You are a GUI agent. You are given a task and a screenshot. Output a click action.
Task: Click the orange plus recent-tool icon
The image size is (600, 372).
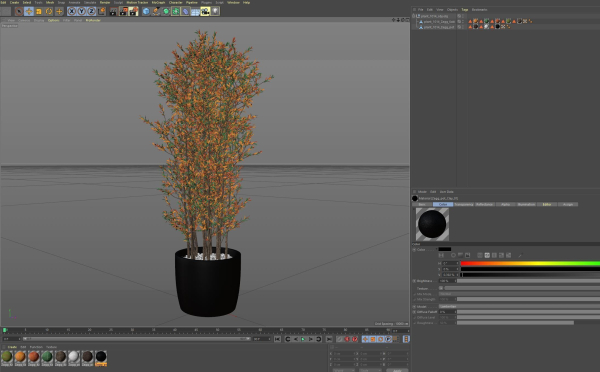pyautogui.click(x=59, y=11)
